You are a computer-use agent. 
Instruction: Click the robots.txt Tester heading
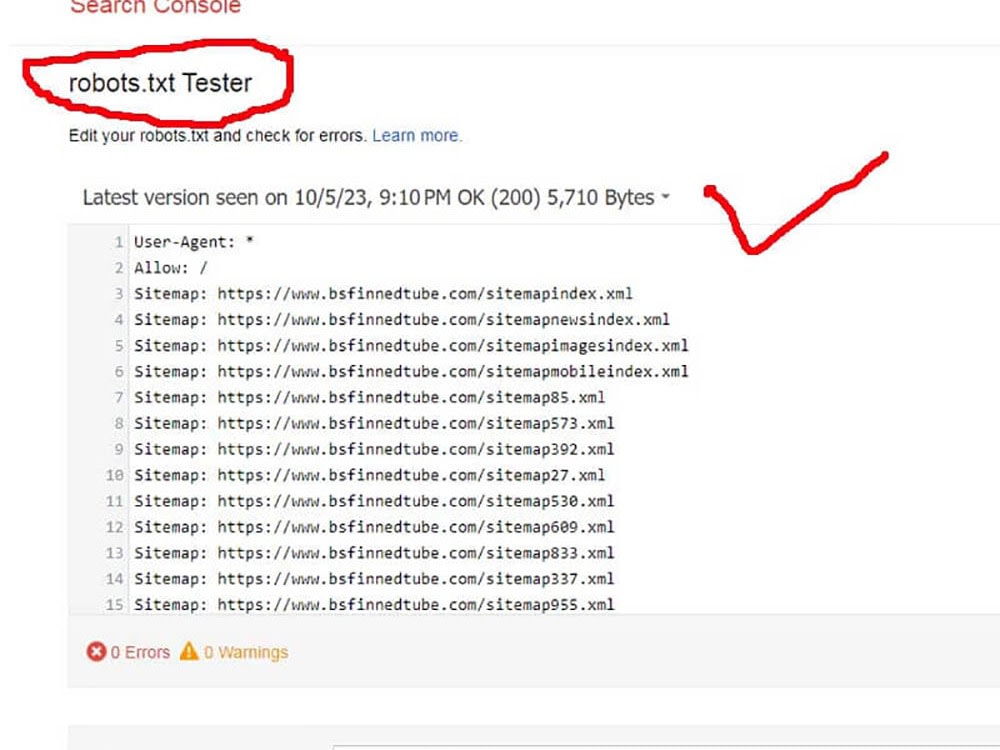pos(160,84)
